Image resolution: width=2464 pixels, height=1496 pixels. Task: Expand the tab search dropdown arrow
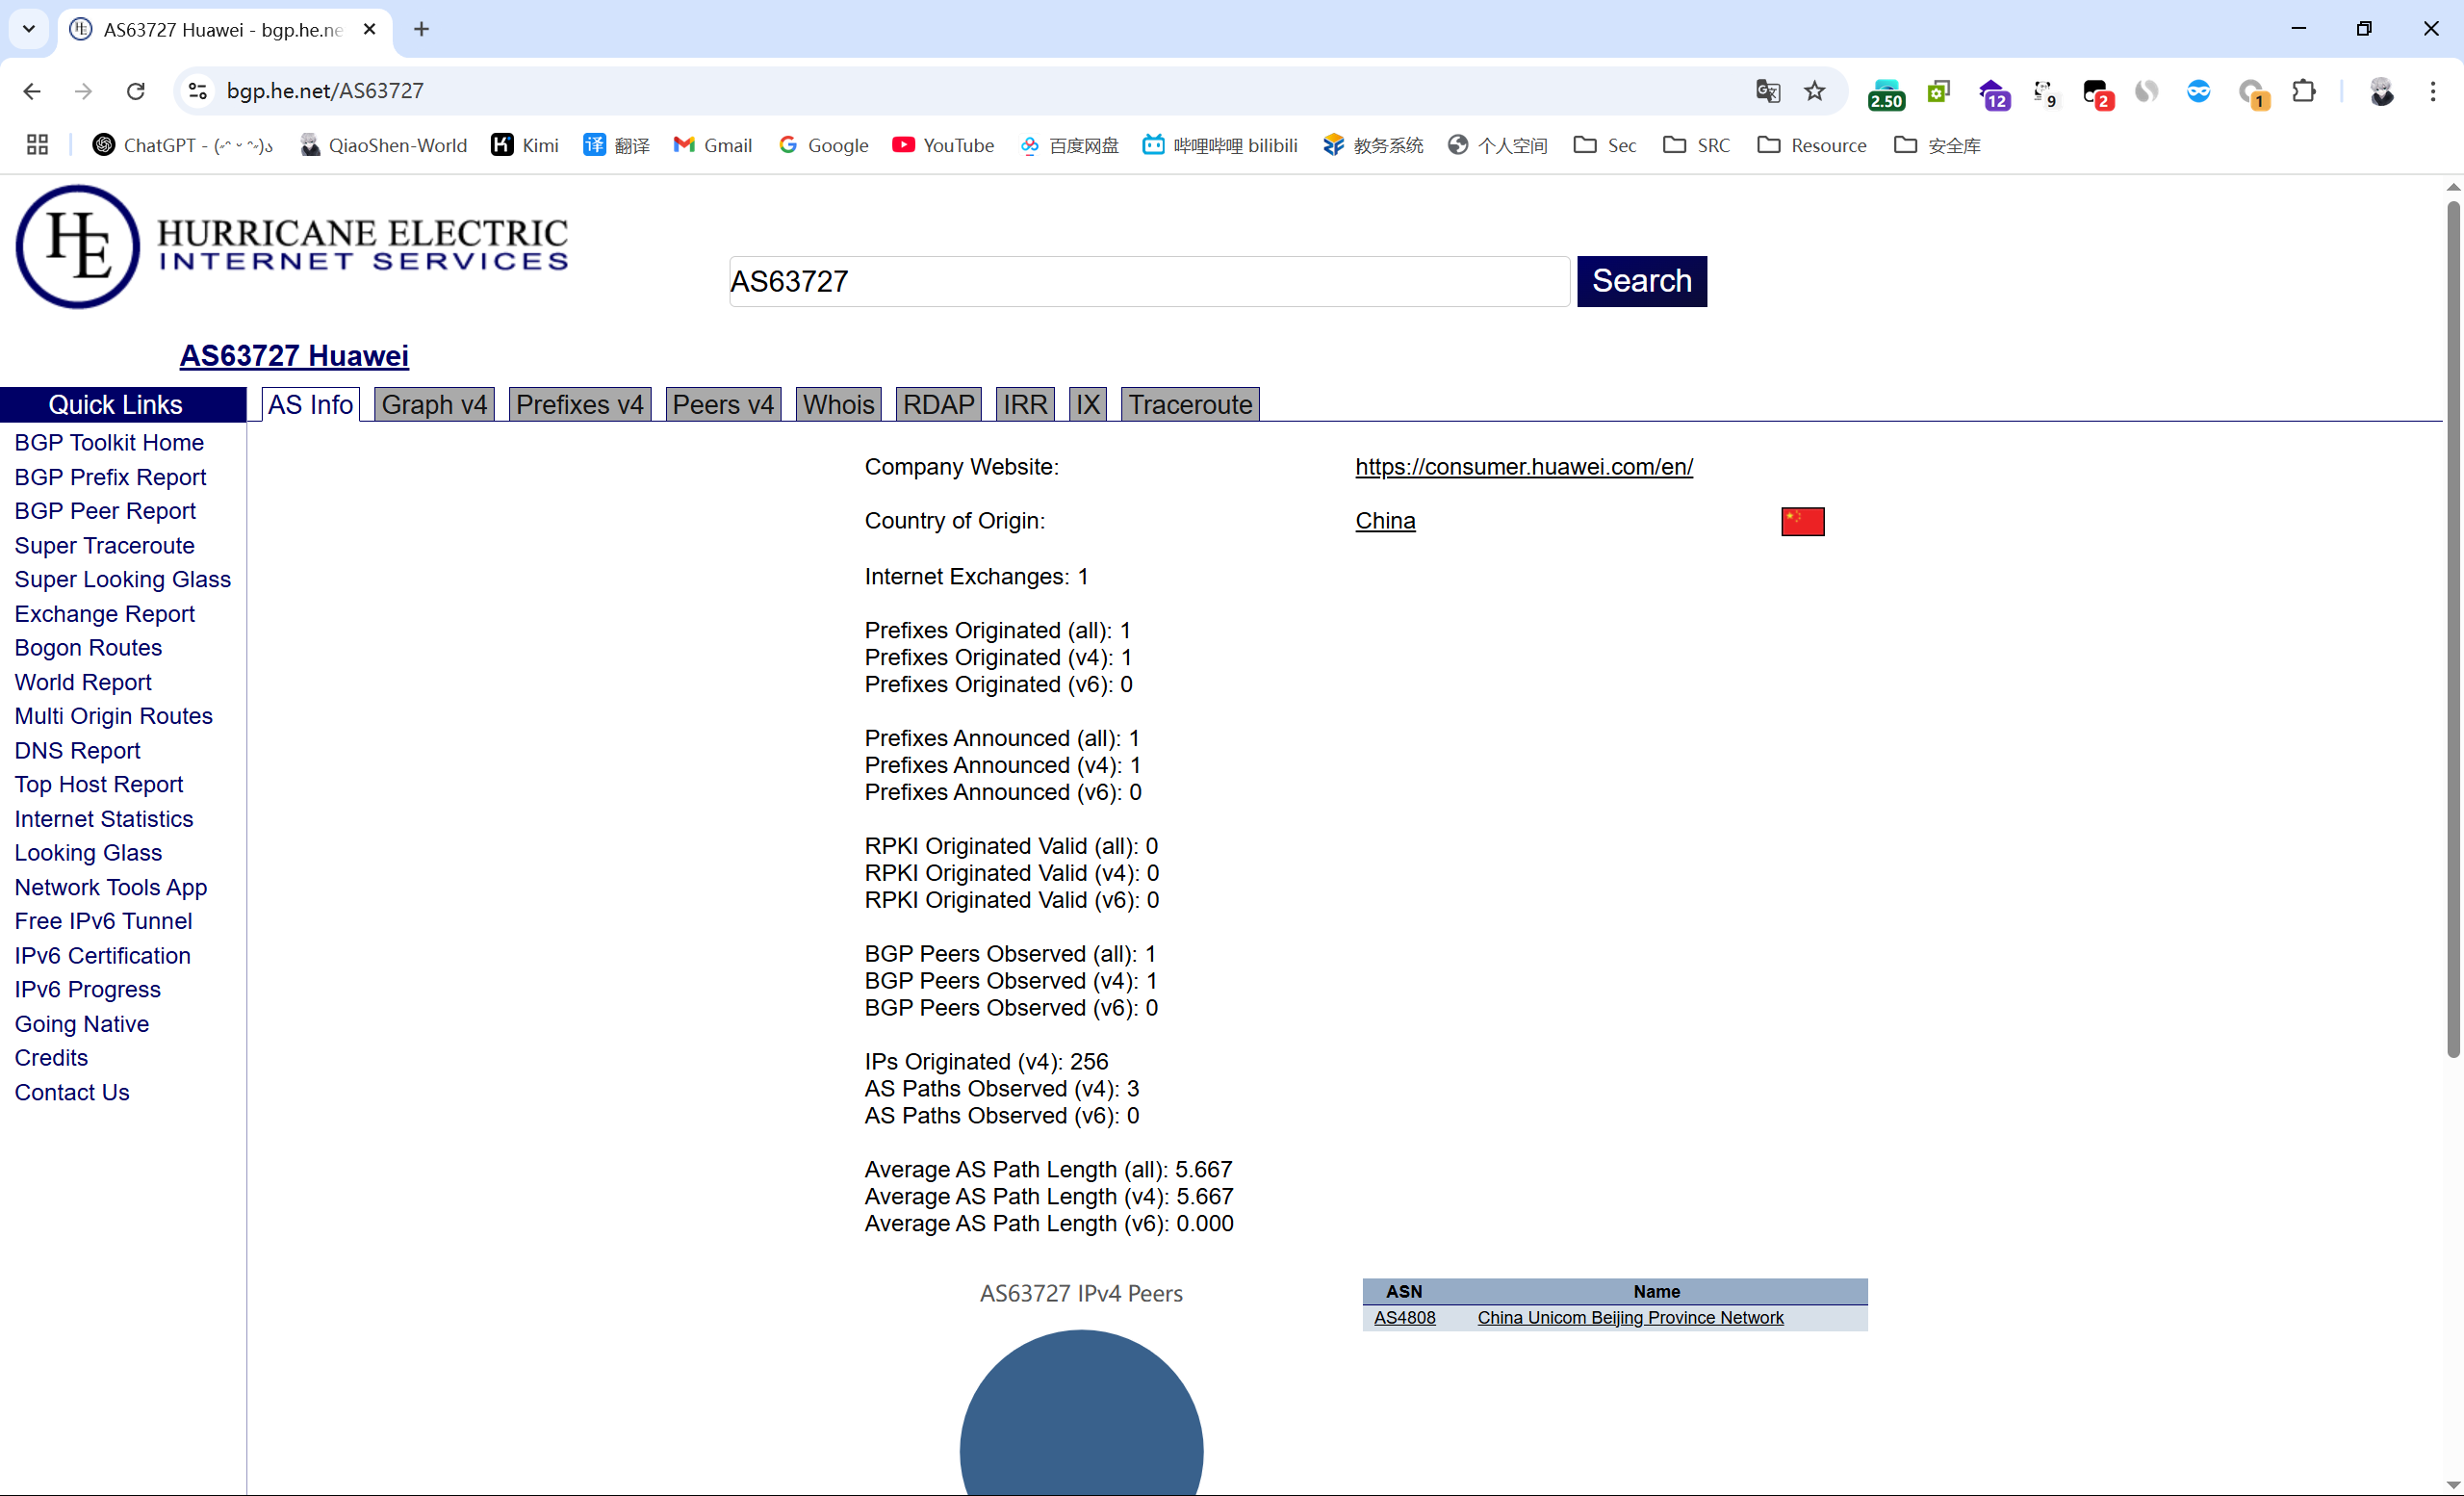point(29,29)
